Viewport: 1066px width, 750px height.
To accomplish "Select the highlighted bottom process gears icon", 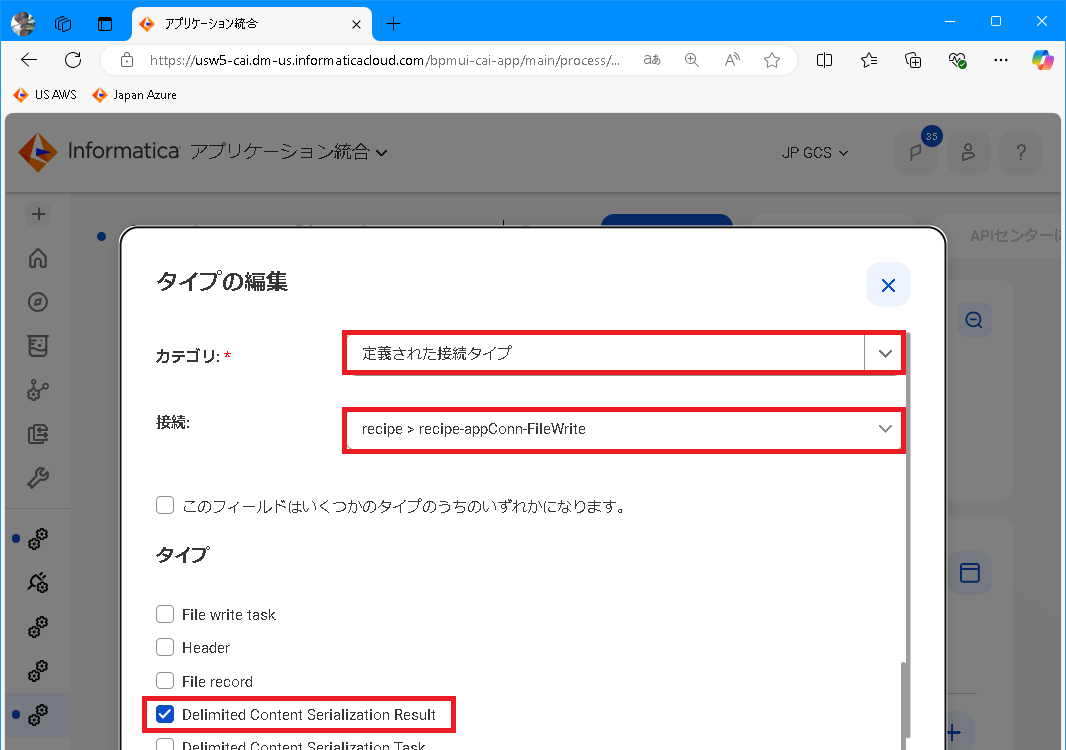I will (x=38, y=715).
